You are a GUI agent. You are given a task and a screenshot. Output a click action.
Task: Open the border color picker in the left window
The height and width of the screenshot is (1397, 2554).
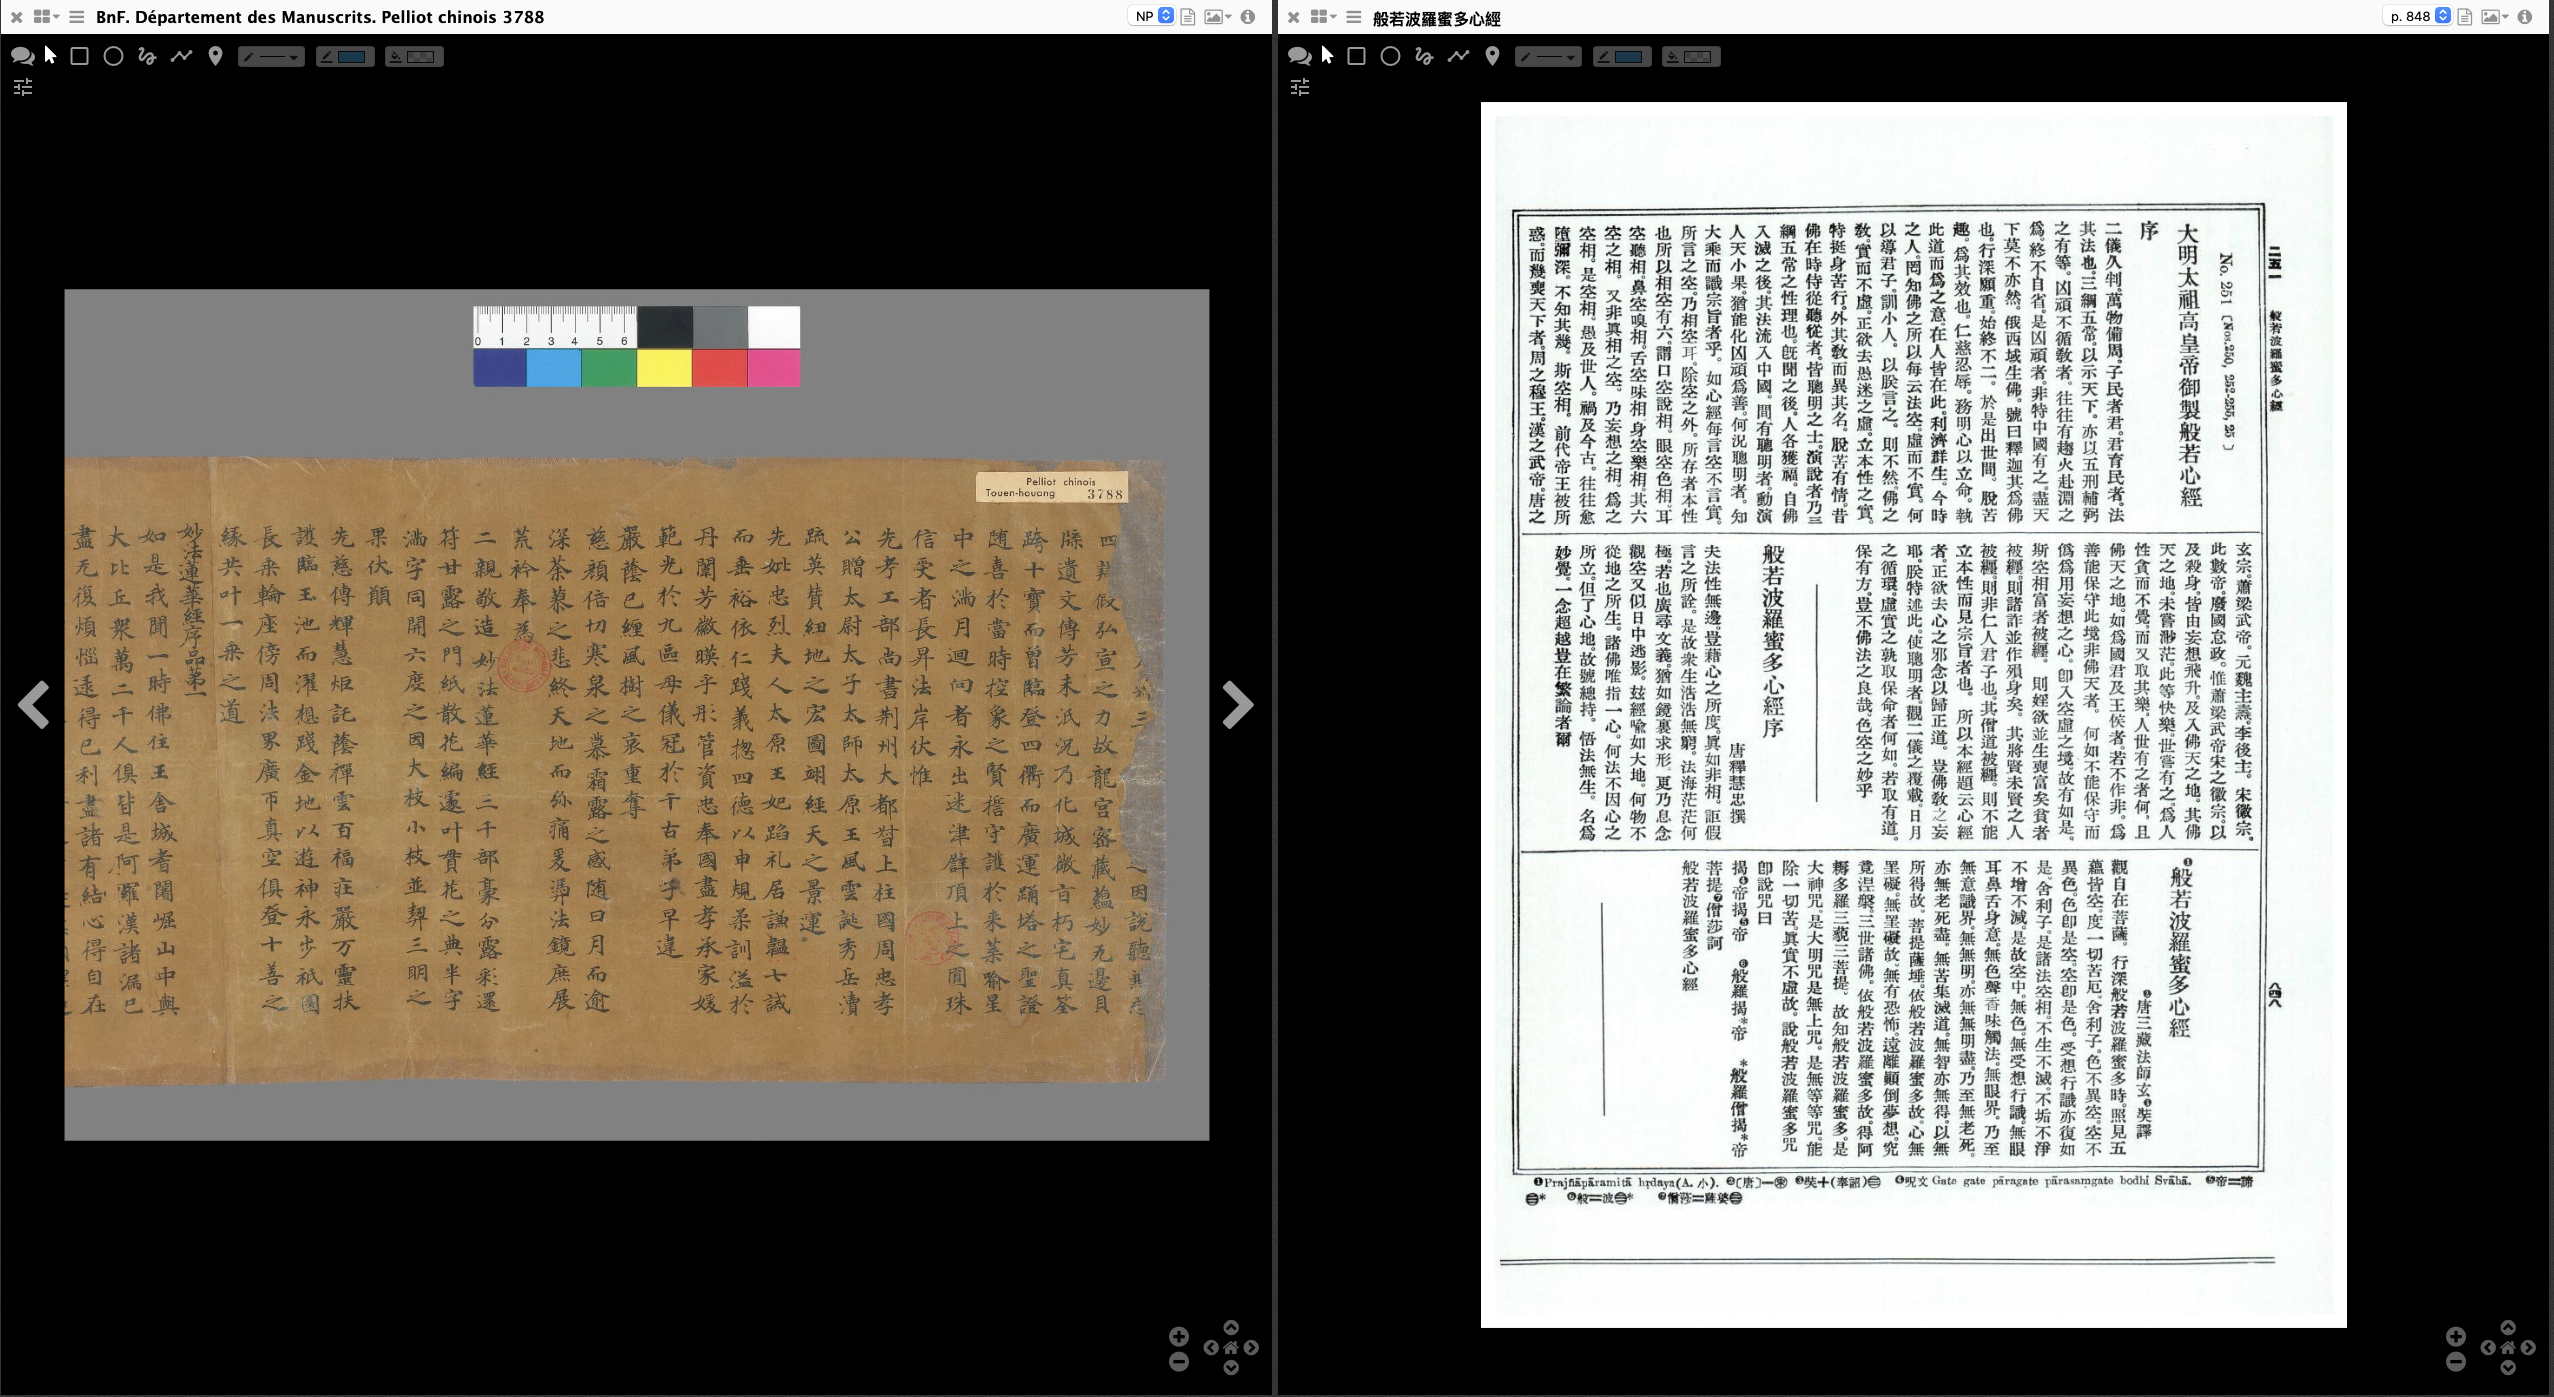point(345,57)
